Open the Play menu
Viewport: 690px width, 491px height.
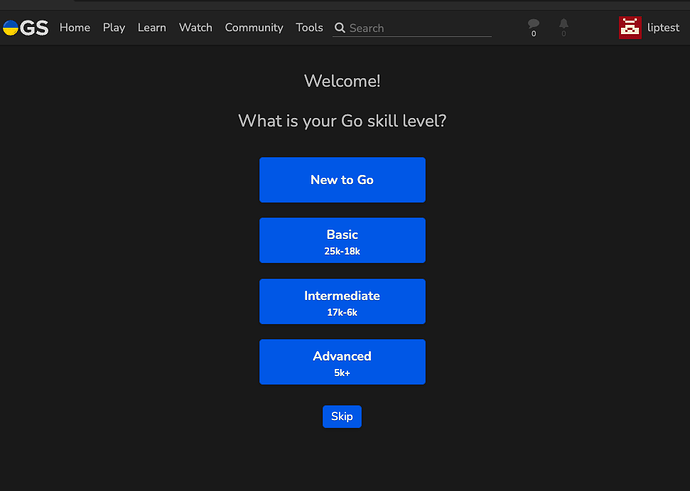pyautogui.click(x=114, y=28)
